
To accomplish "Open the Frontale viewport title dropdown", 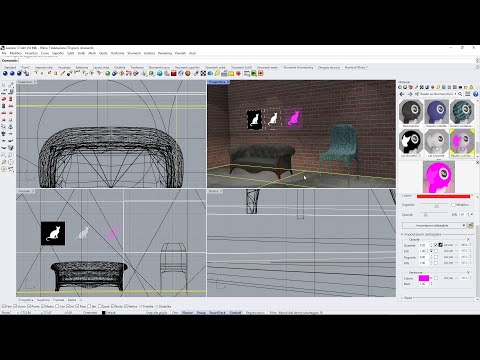I will 33,191.
